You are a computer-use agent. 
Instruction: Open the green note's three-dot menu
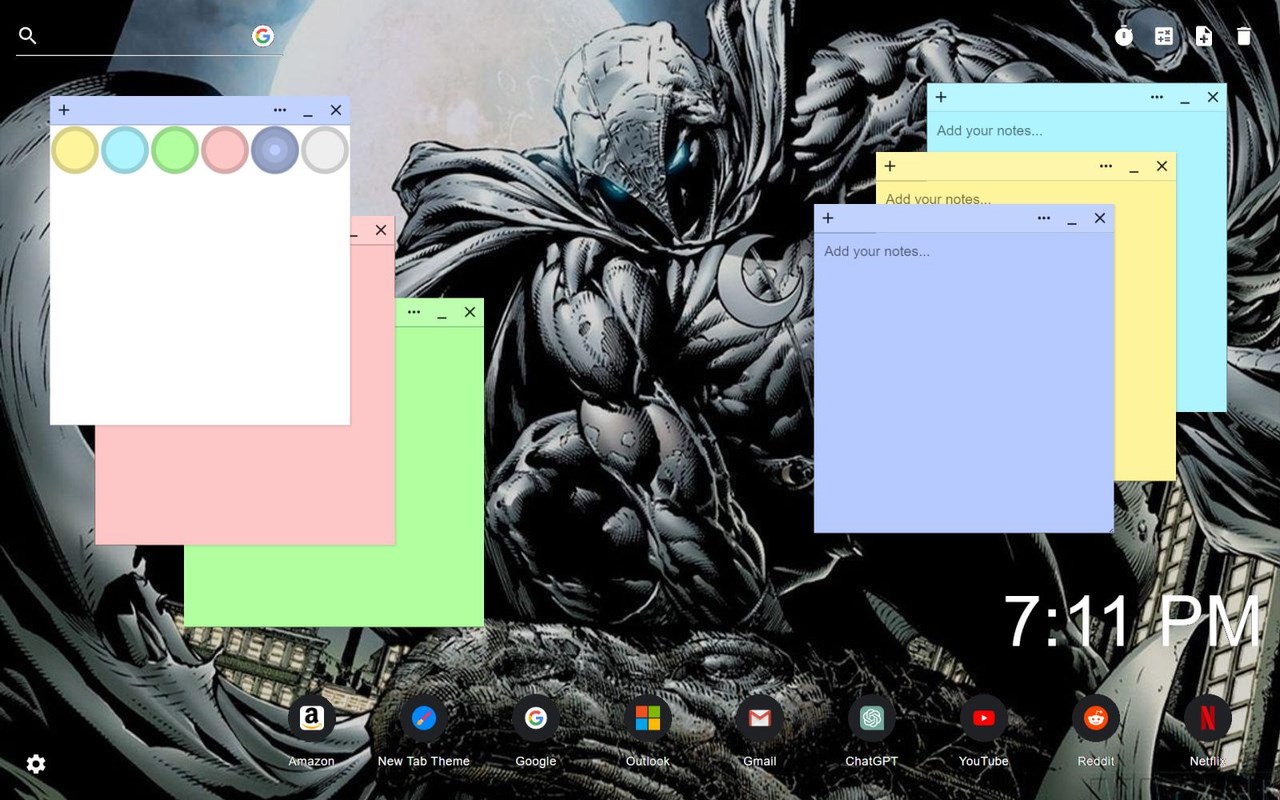(x=414, y=312)
